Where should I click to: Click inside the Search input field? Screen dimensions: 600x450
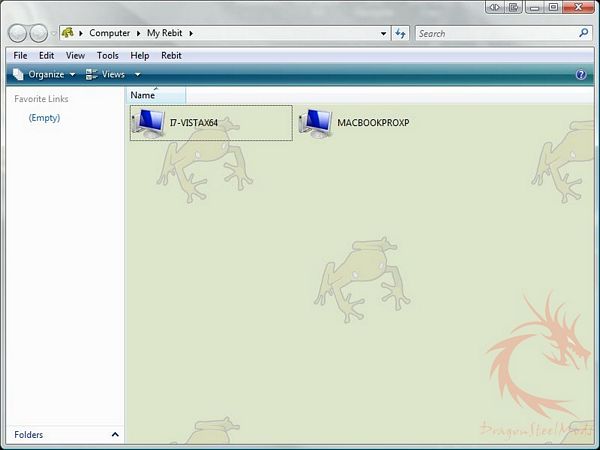pyautogui.click(x=495, y=33)
